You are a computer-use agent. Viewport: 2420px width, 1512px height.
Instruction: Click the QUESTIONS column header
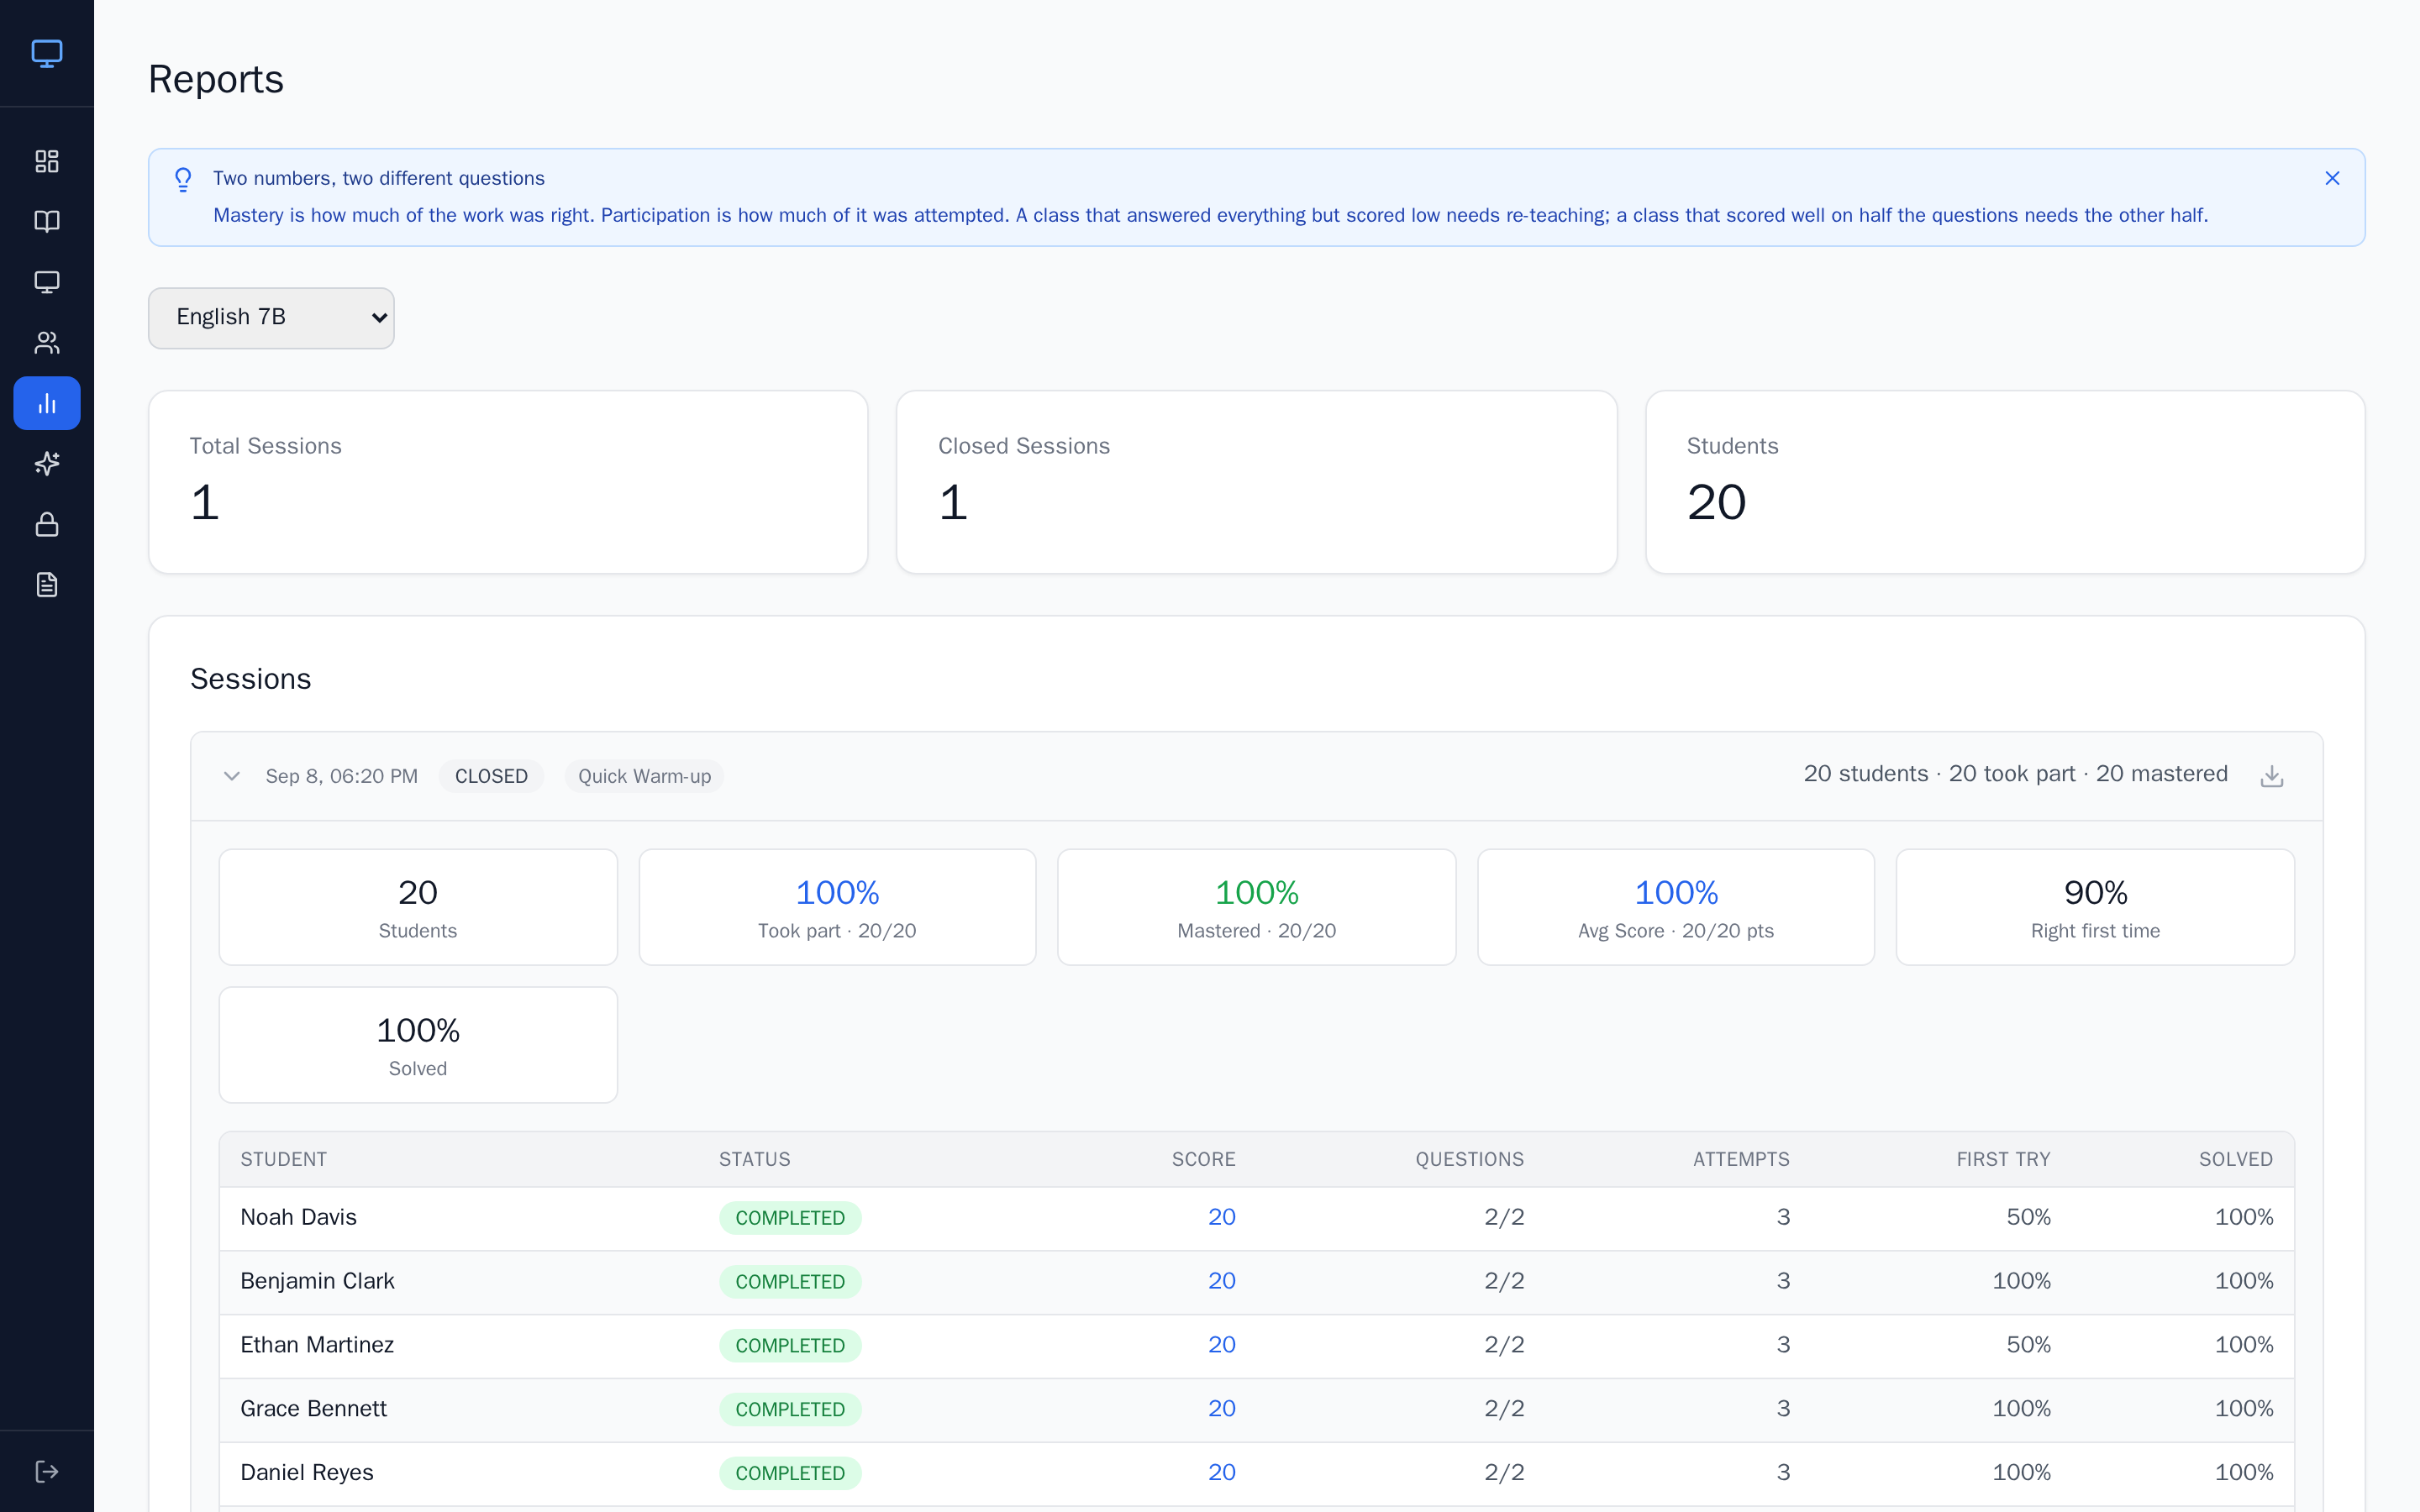(1470, 1159)
